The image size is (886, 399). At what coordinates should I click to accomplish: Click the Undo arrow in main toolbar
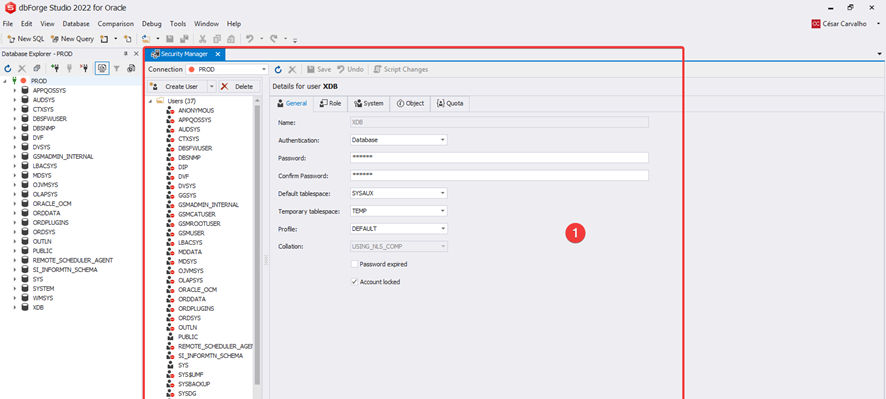(x=249, y=39)
